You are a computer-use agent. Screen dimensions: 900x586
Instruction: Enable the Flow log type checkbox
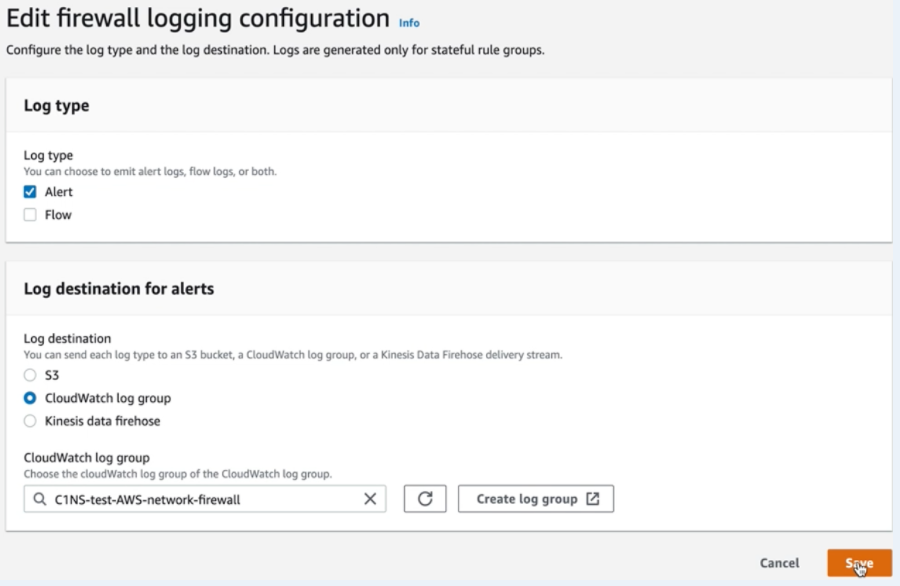30,215
